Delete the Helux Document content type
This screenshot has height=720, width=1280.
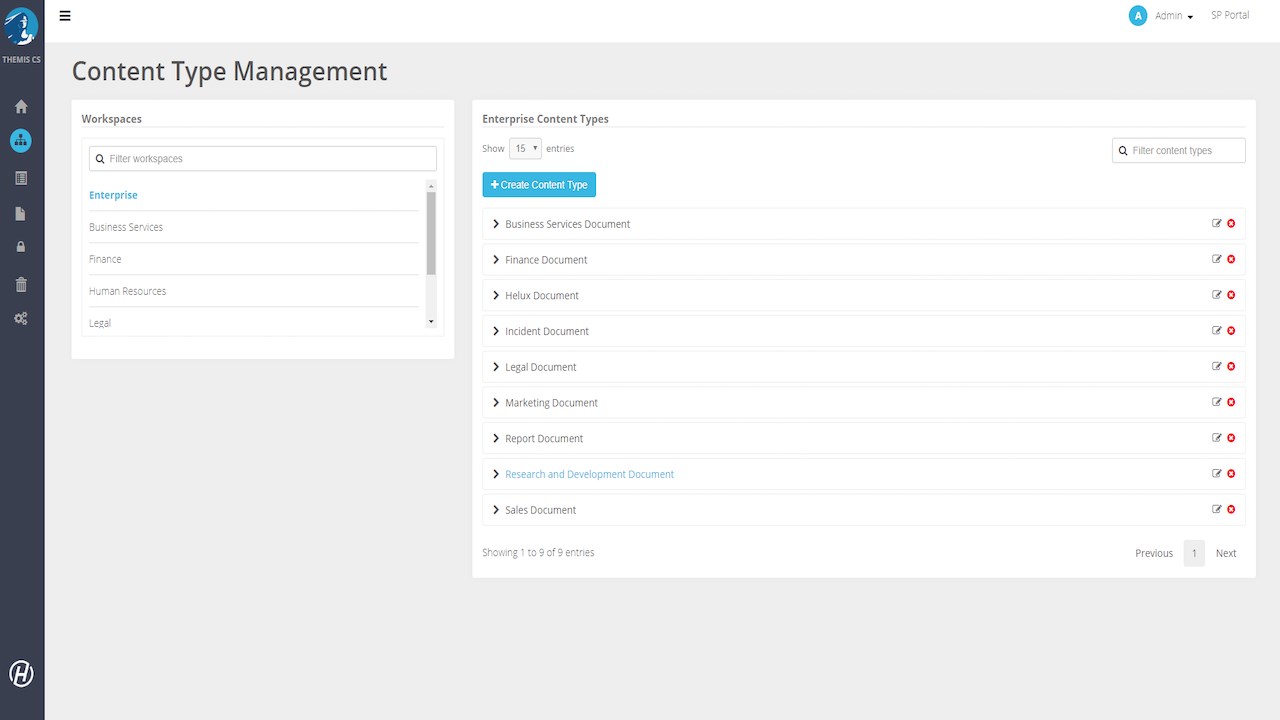pos(1231,295)
